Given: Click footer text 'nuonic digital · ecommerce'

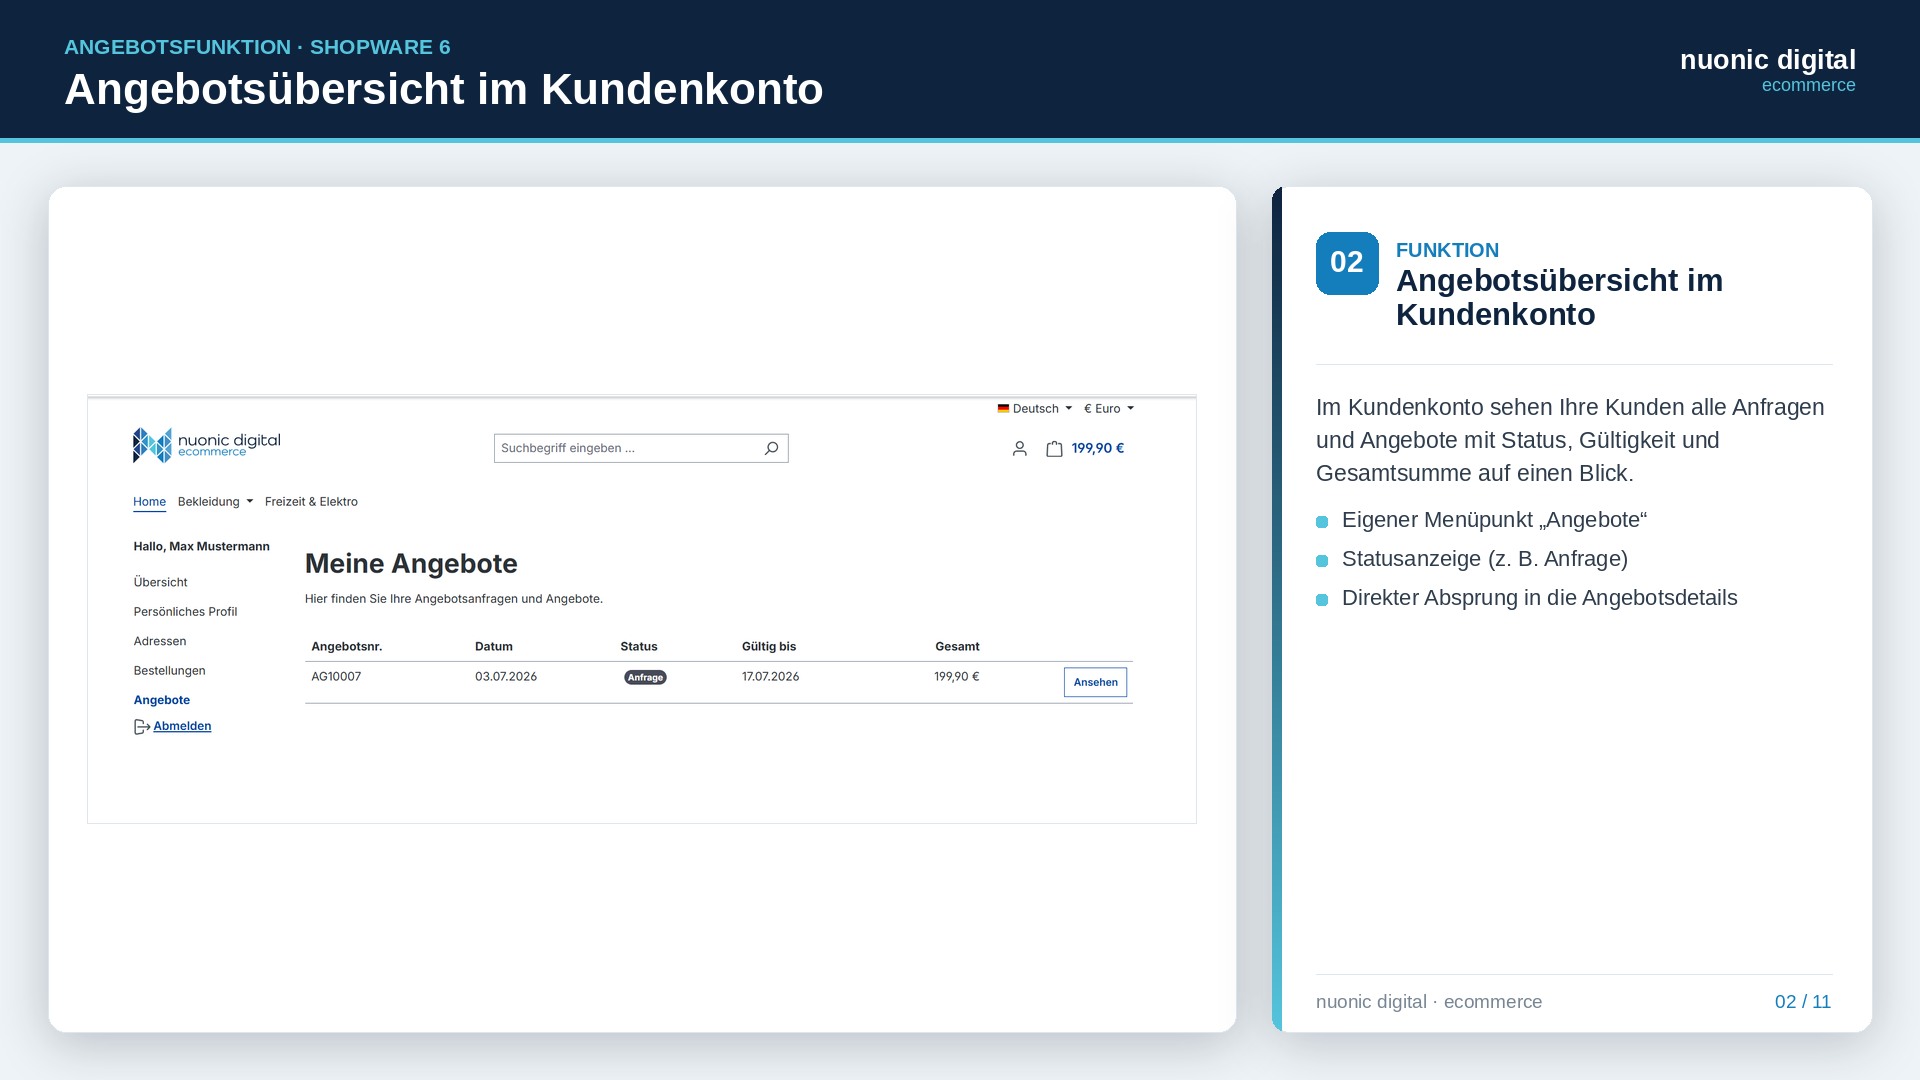Looking at the screenshot, I should point(1428,1002).
